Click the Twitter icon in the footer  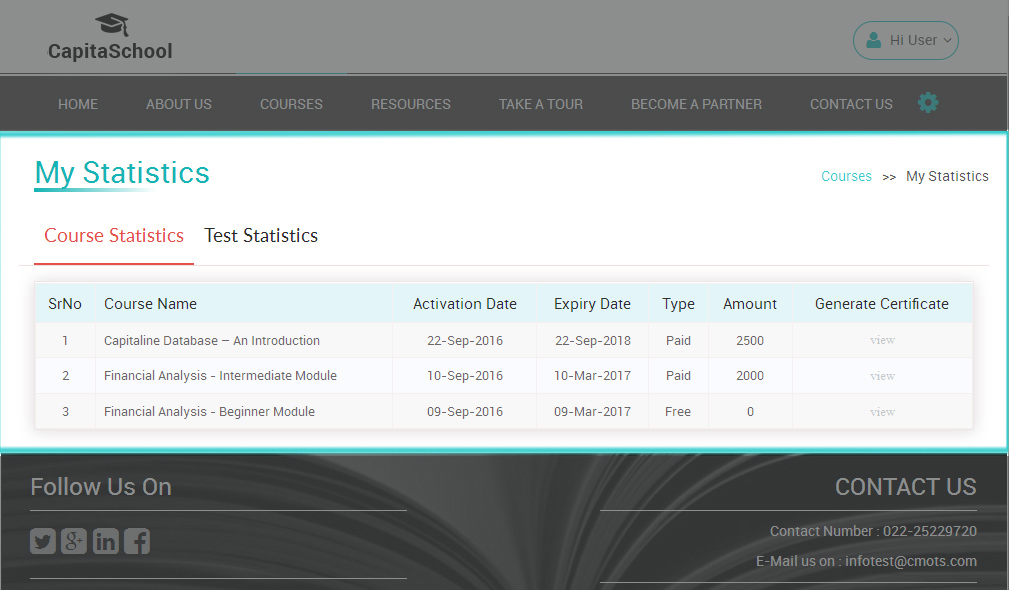(42, 541)
